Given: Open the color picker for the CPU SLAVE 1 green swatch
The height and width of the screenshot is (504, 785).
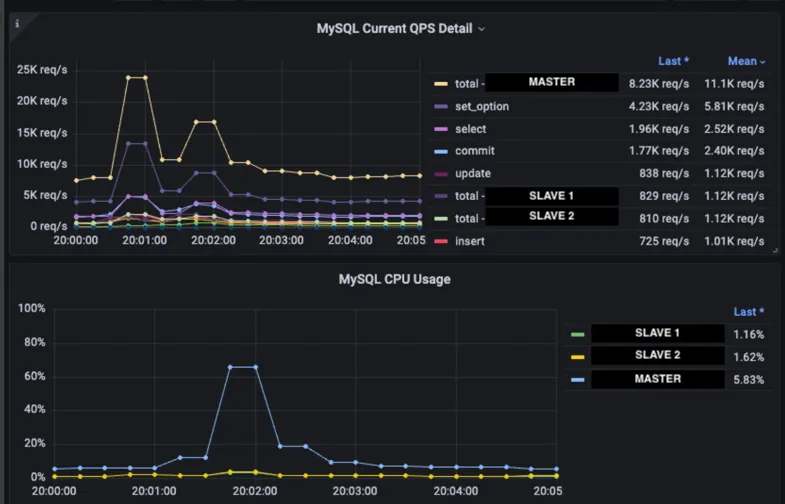Looking at the screenshot, I should (x=577, y=334).
